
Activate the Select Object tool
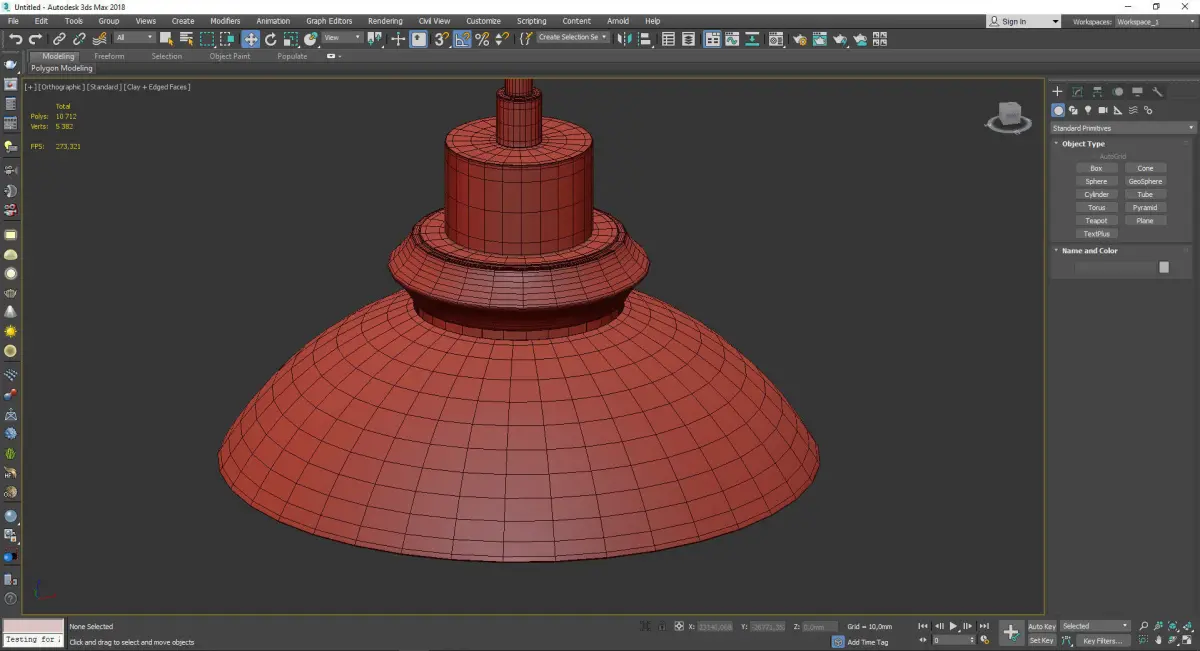166,39
